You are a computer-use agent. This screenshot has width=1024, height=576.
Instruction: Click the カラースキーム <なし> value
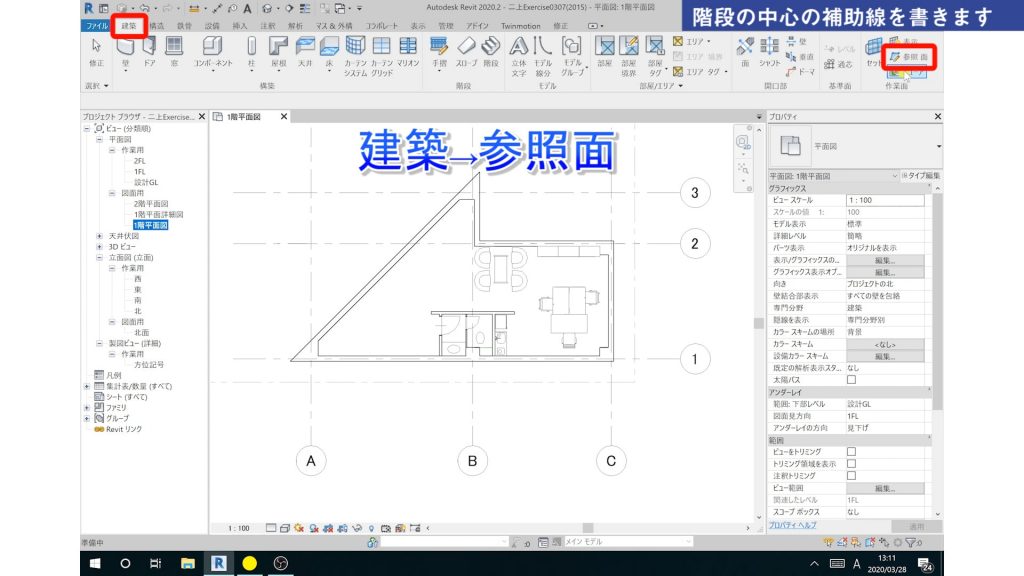click(884, 344)
